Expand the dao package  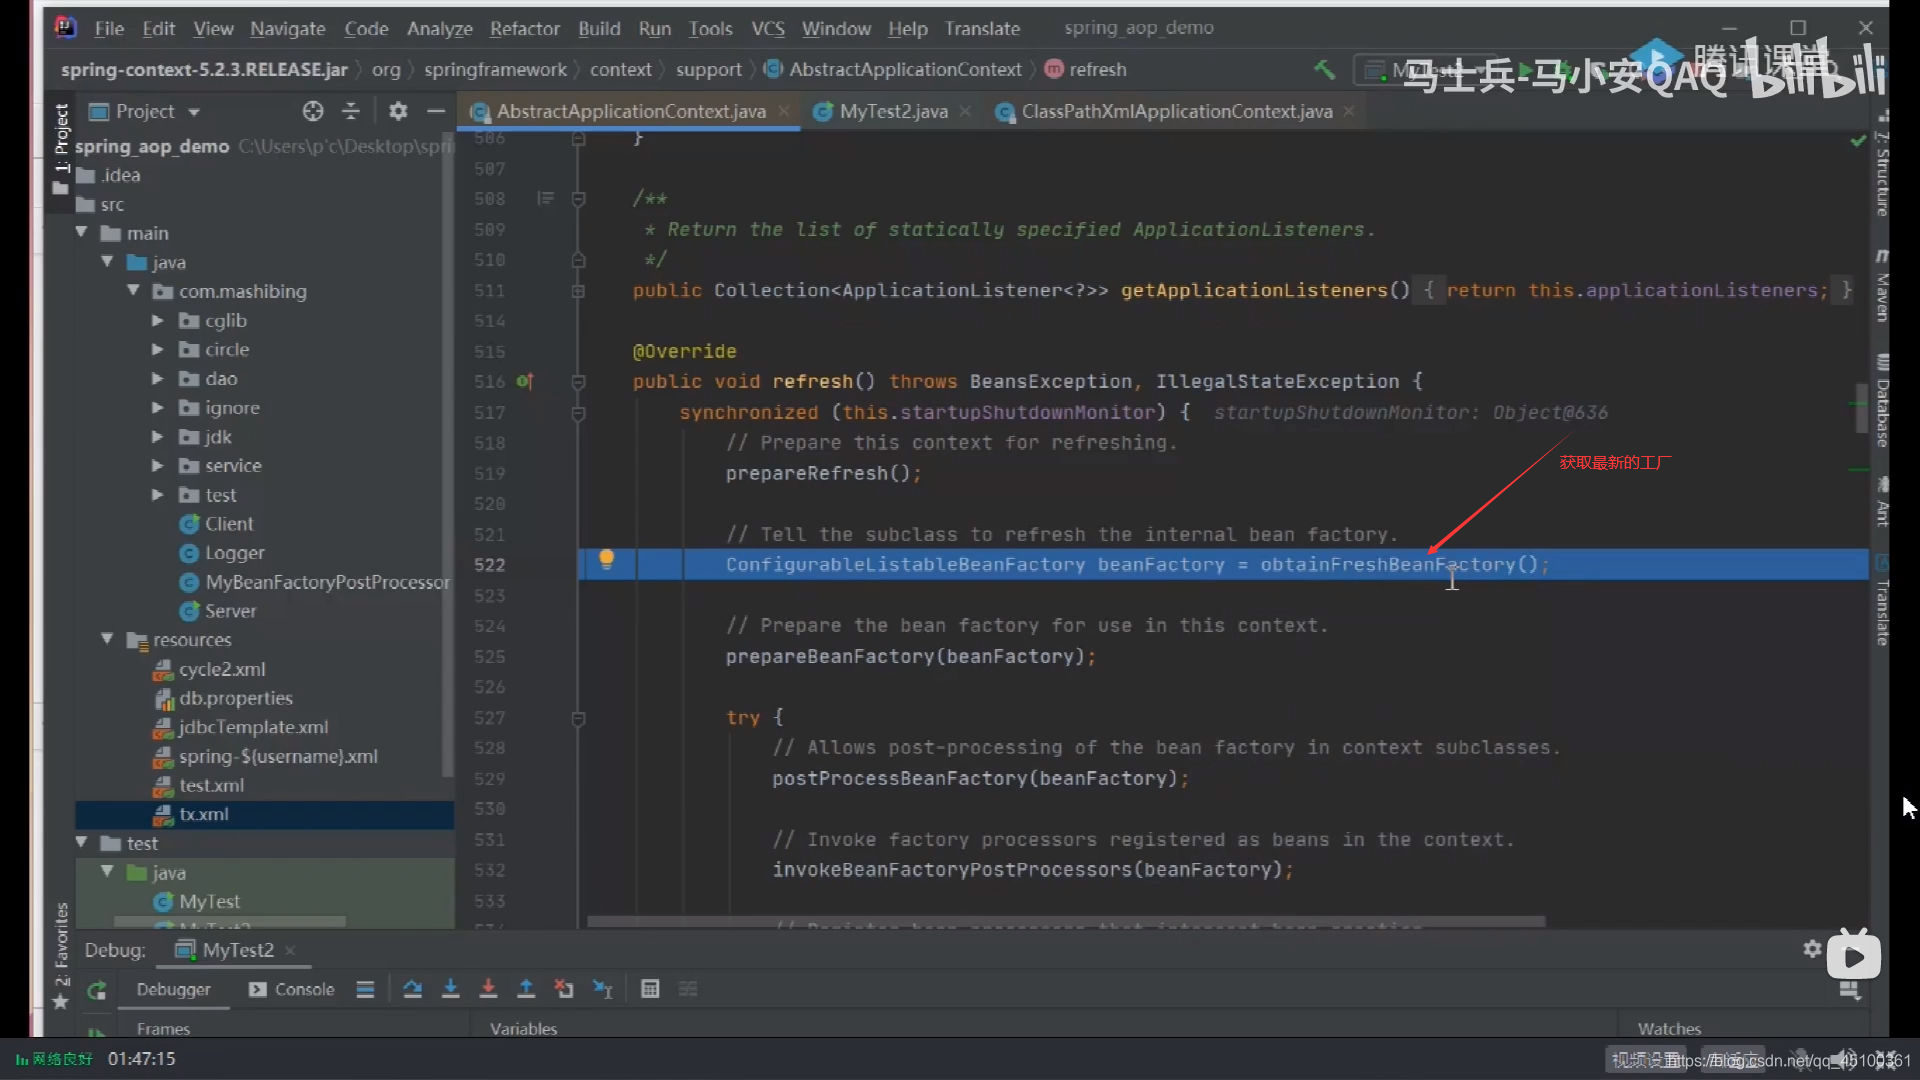(157, 378)
